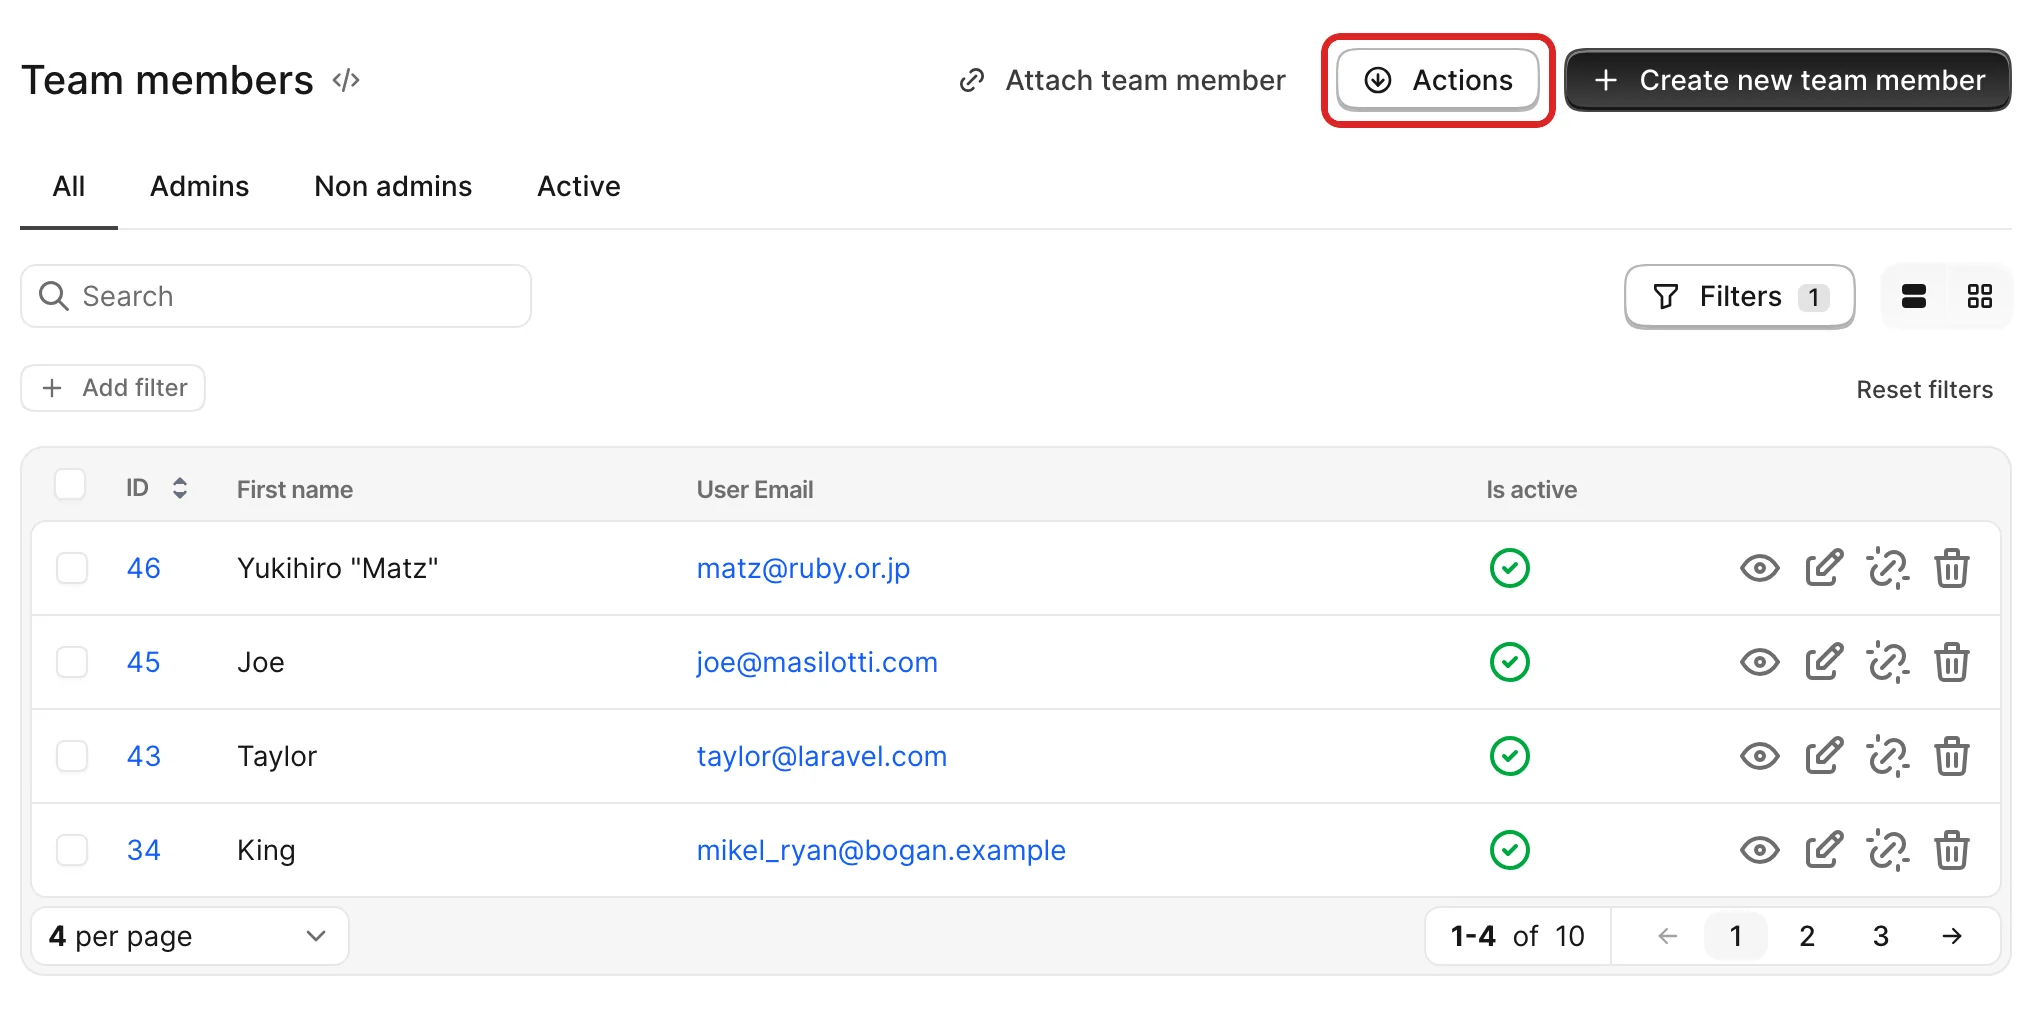Delete the Taylor row
The image size is (2032, 1010).
pyautogui.click(x=1951, y=756)
